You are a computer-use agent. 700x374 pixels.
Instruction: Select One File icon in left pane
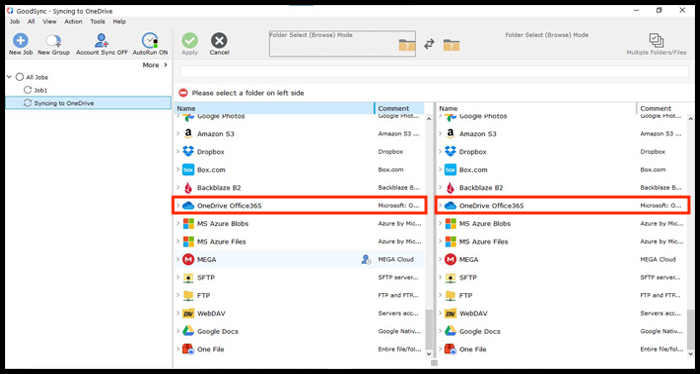(x=188, y=349)
